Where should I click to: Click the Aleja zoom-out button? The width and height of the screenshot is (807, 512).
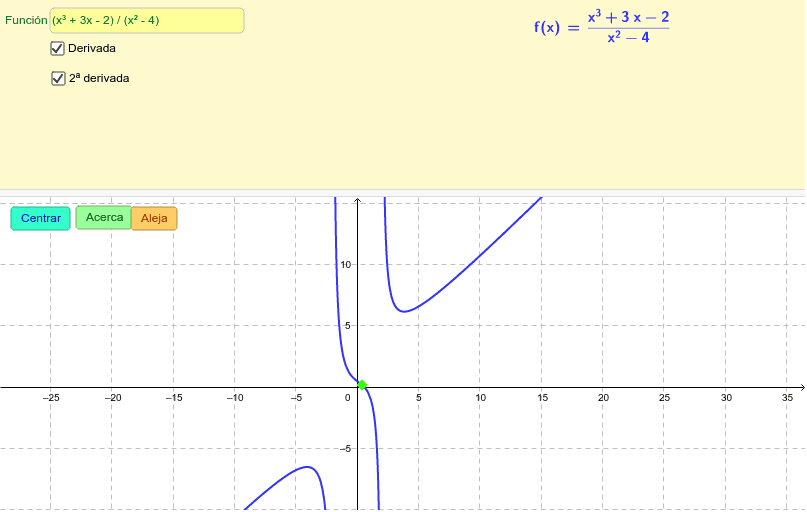click(154, 218)
